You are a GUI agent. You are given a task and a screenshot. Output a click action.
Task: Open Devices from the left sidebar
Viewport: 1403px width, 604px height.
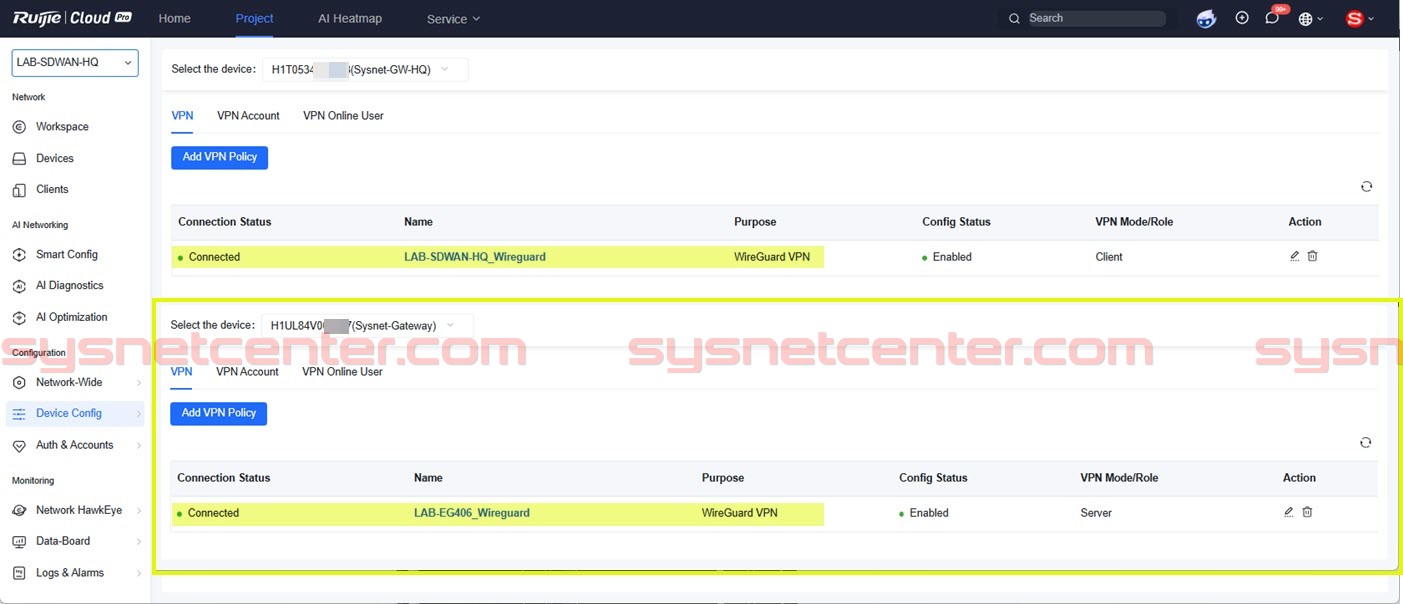[55, 158]
